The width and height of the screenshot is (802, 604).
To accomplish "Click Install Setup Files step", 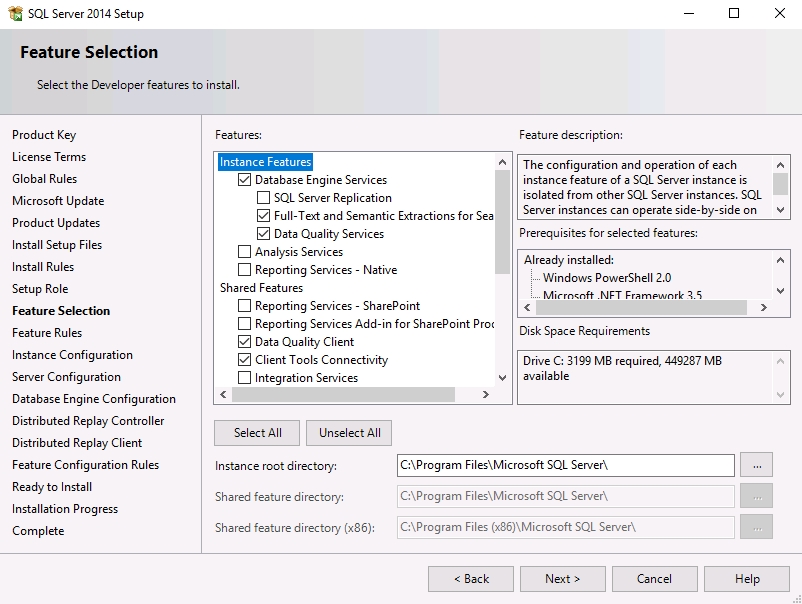I will tap(57, 244).
